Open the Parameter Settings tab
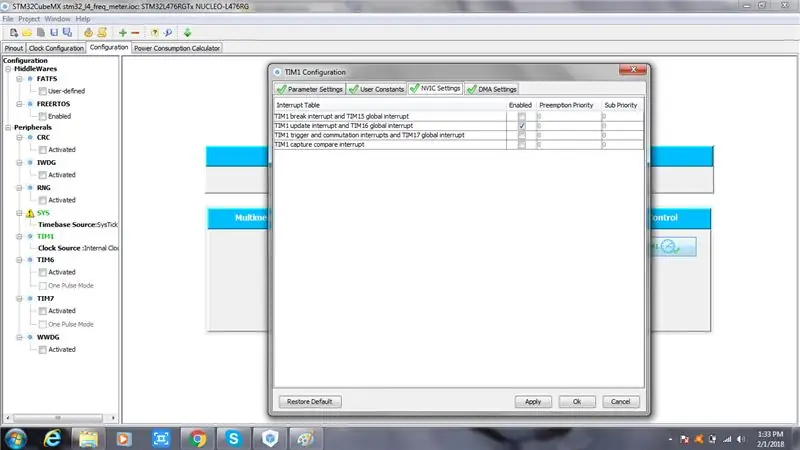This screenshot has height=450, width=800. pyautogui.click(x=310, y=89)
